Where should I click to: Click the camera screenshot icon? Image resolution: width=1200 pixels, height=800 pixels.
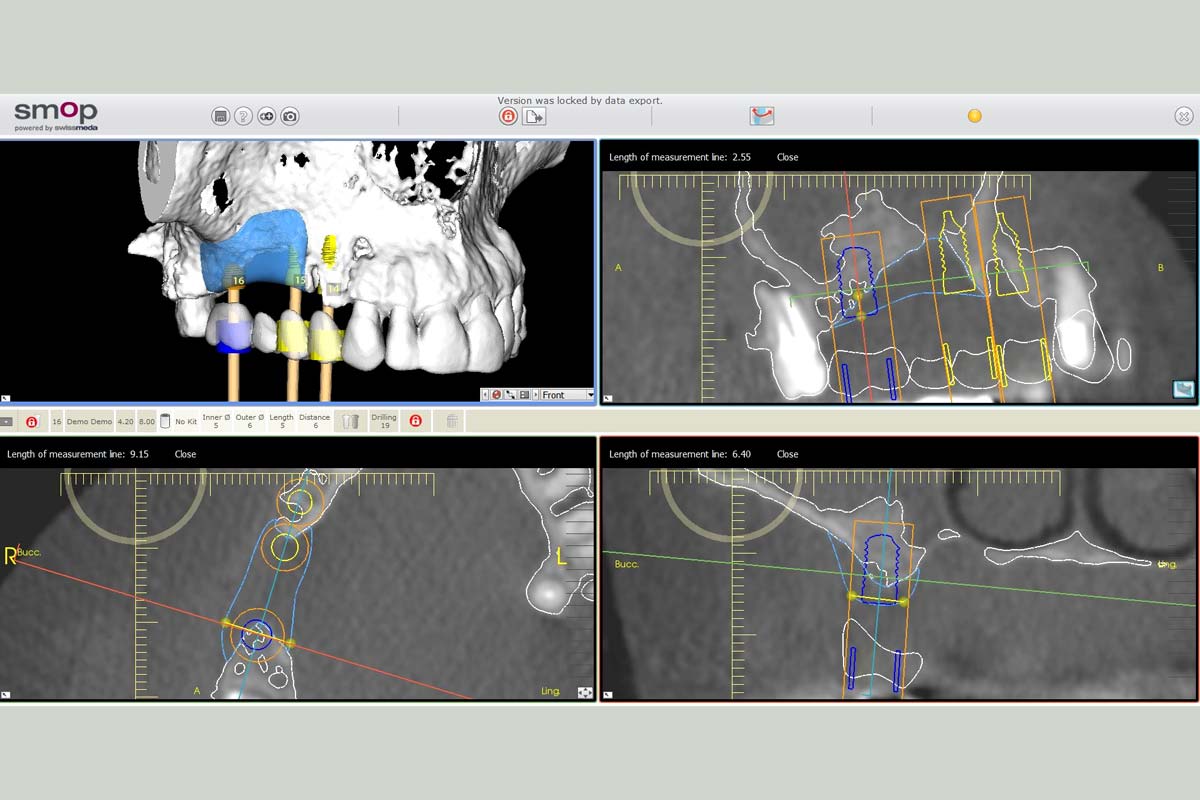tap(290, 117)
